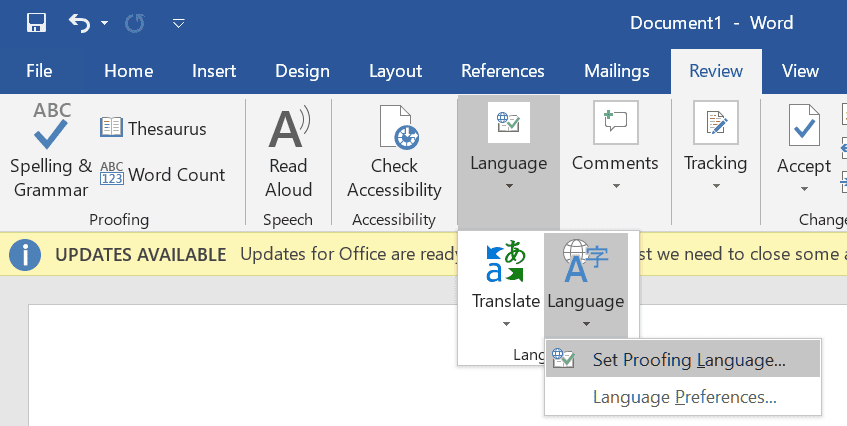847x426 pixels.
Task: Click the Accessibility group label
Action: coord(394,220)
